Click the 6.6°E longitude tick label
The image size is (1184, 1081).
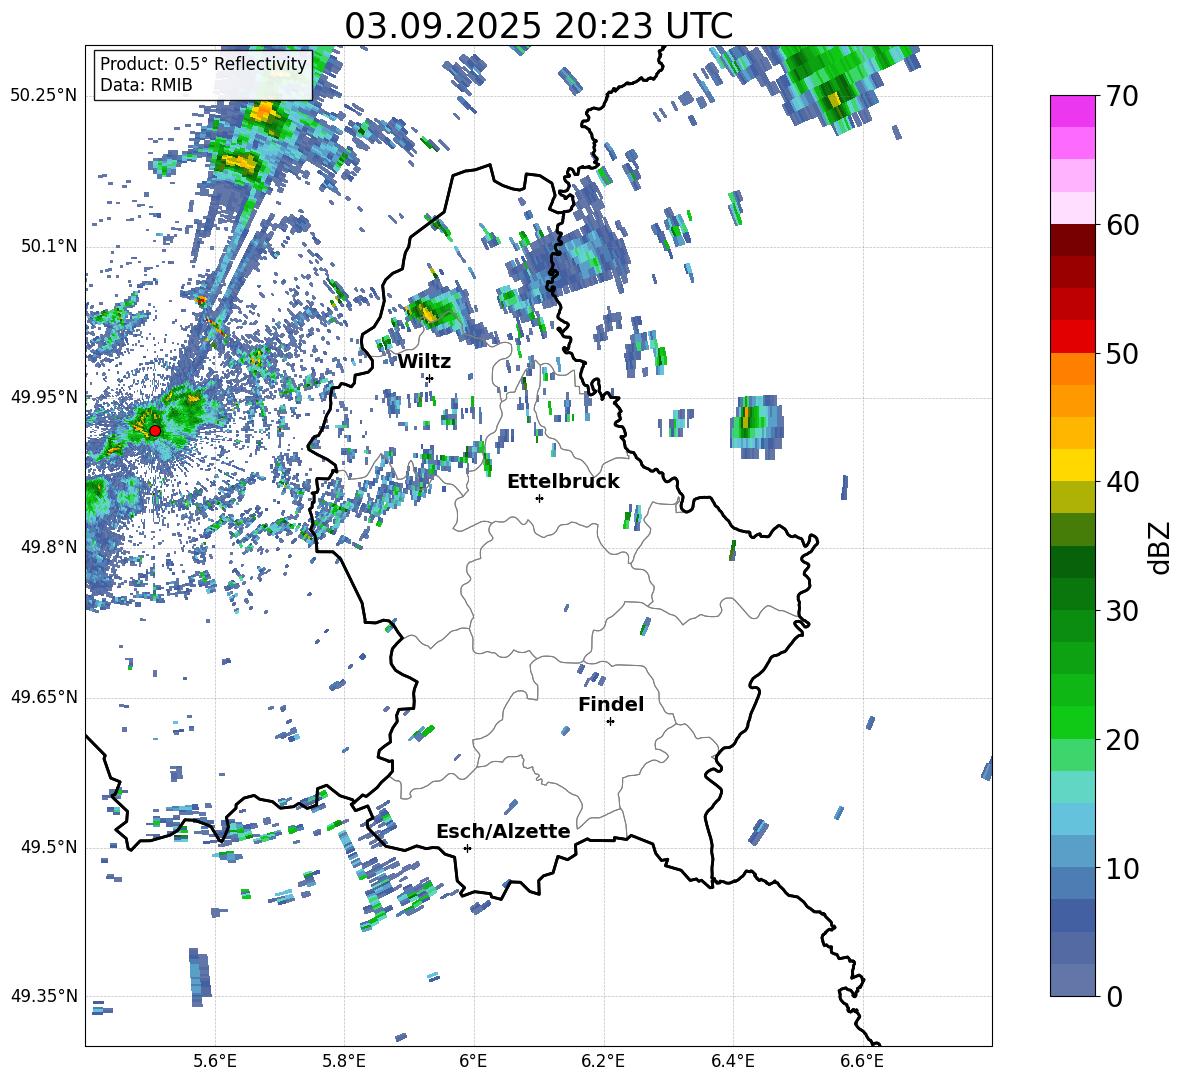coord(862,1061)
